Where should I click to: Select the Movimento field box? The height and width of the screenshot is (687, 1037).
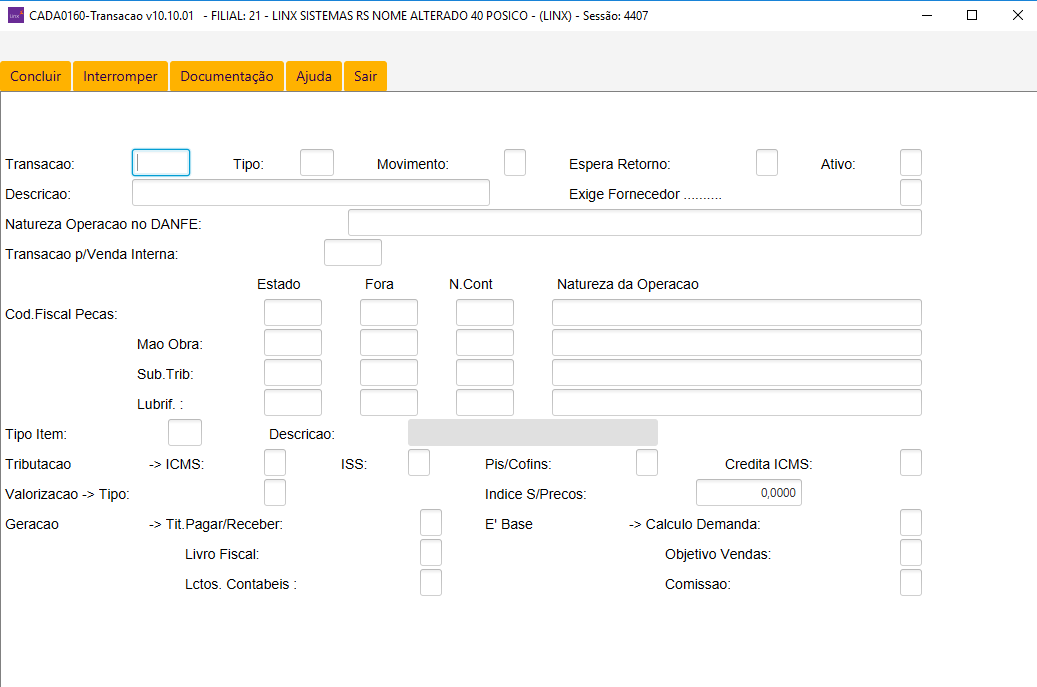515,163
